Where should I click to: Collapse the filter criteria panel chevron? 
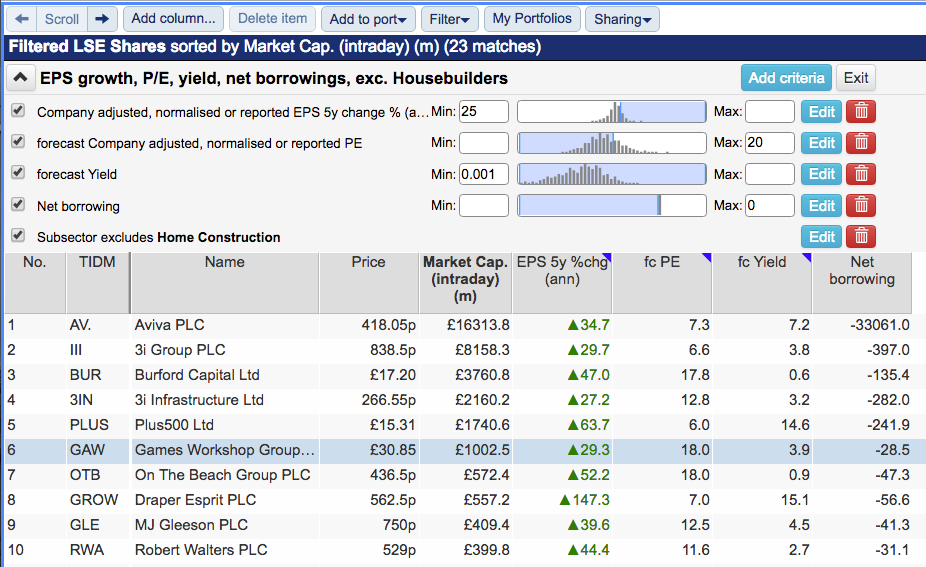point(20,78)
